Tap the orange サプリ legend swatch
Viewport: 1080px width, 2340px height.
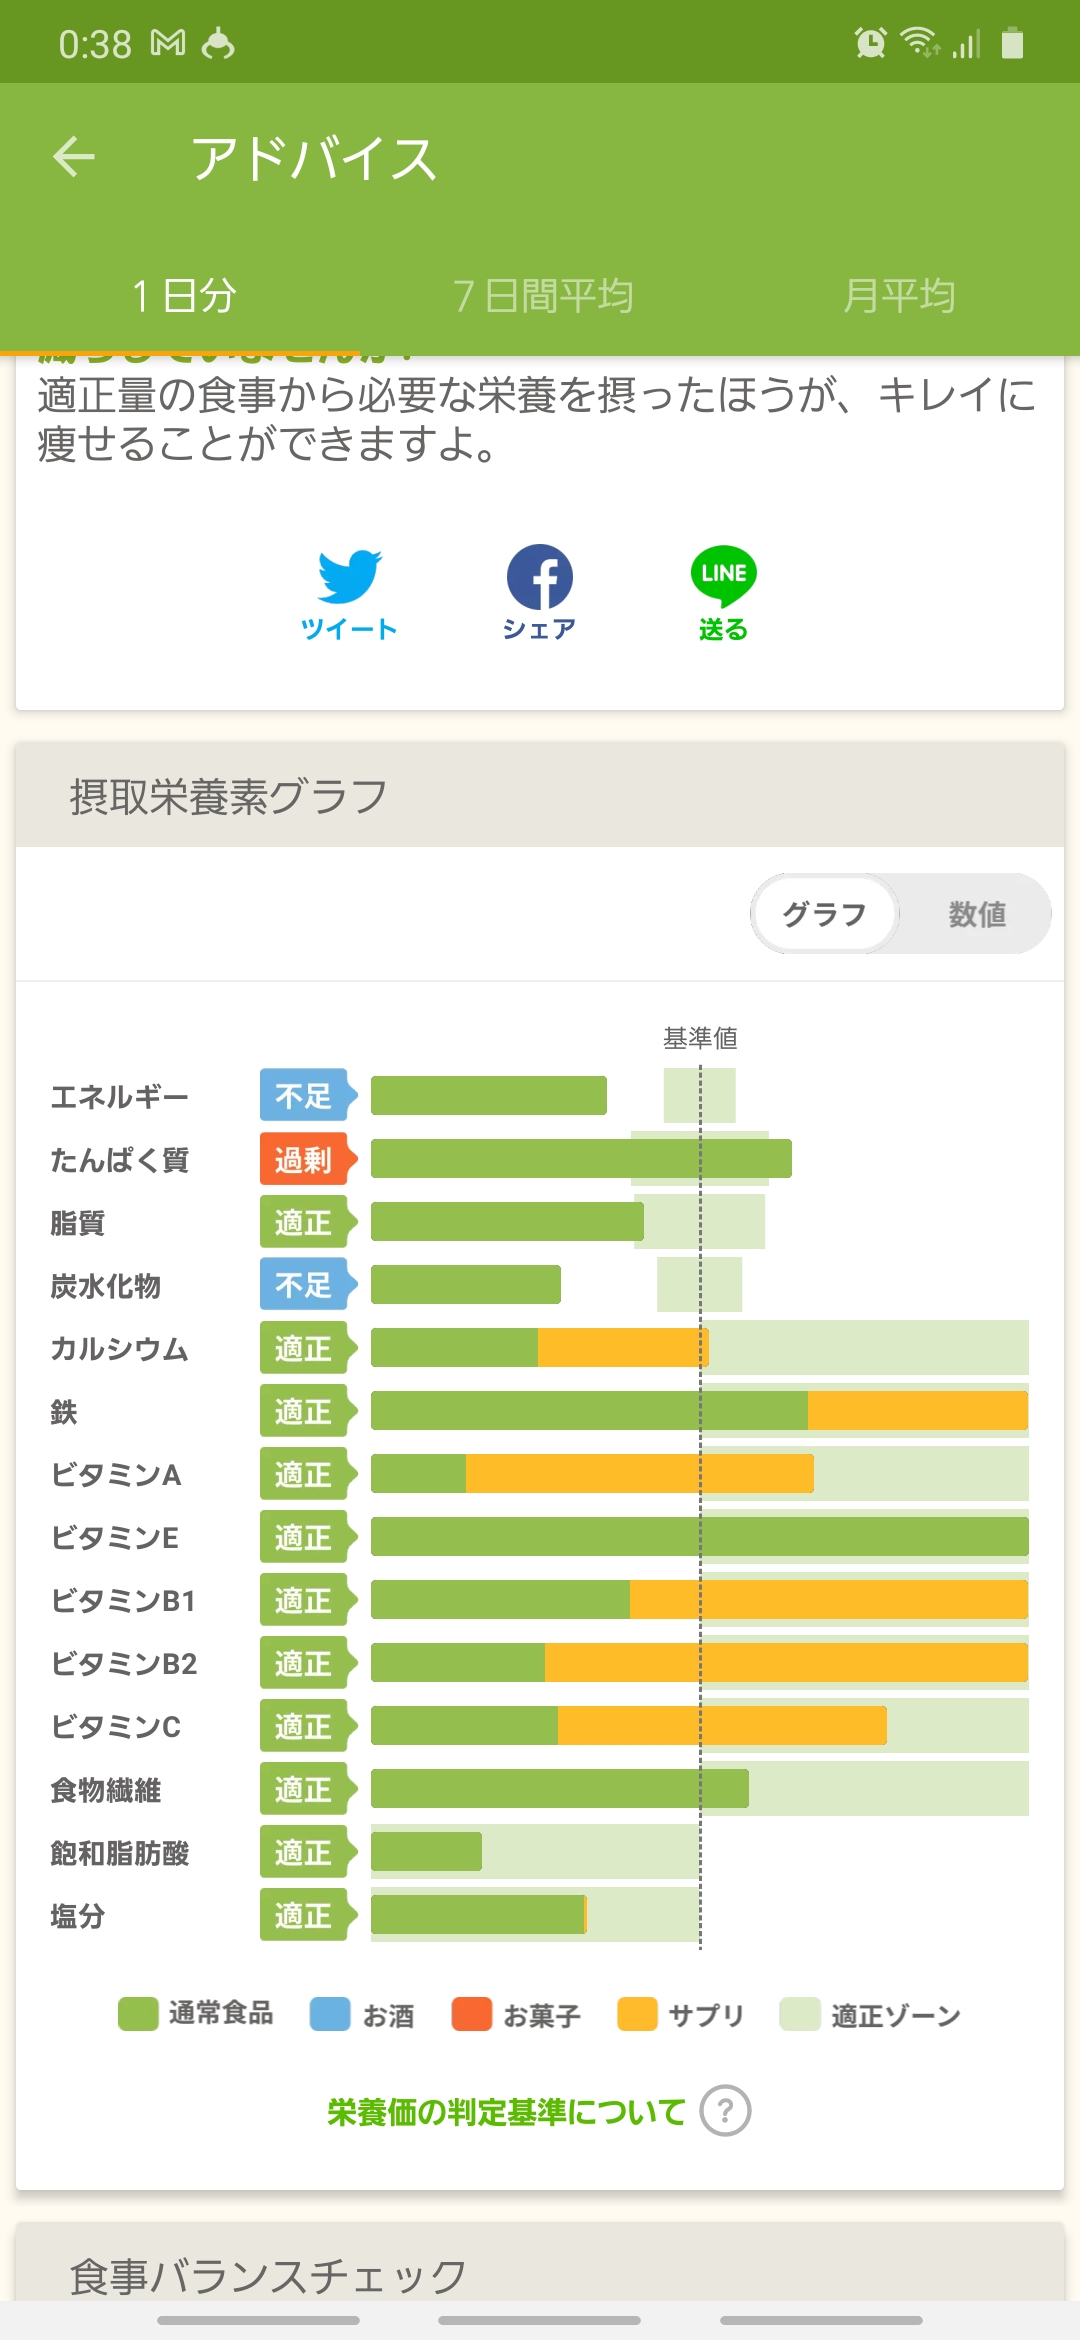point(637,2014)
